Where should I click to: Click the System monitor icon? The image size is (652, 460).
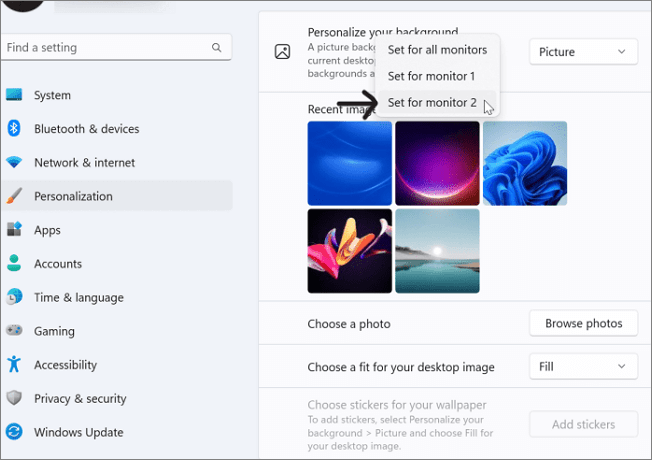pos(14,95)
